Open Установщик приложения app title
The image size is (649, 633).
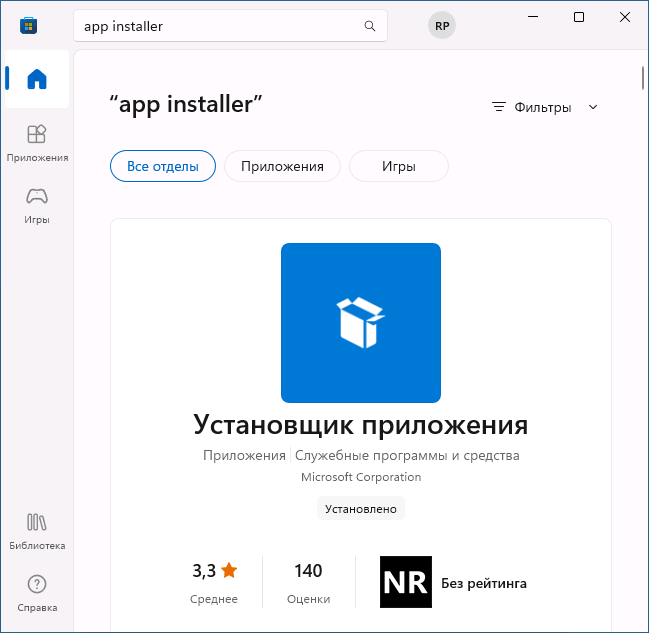360,425
